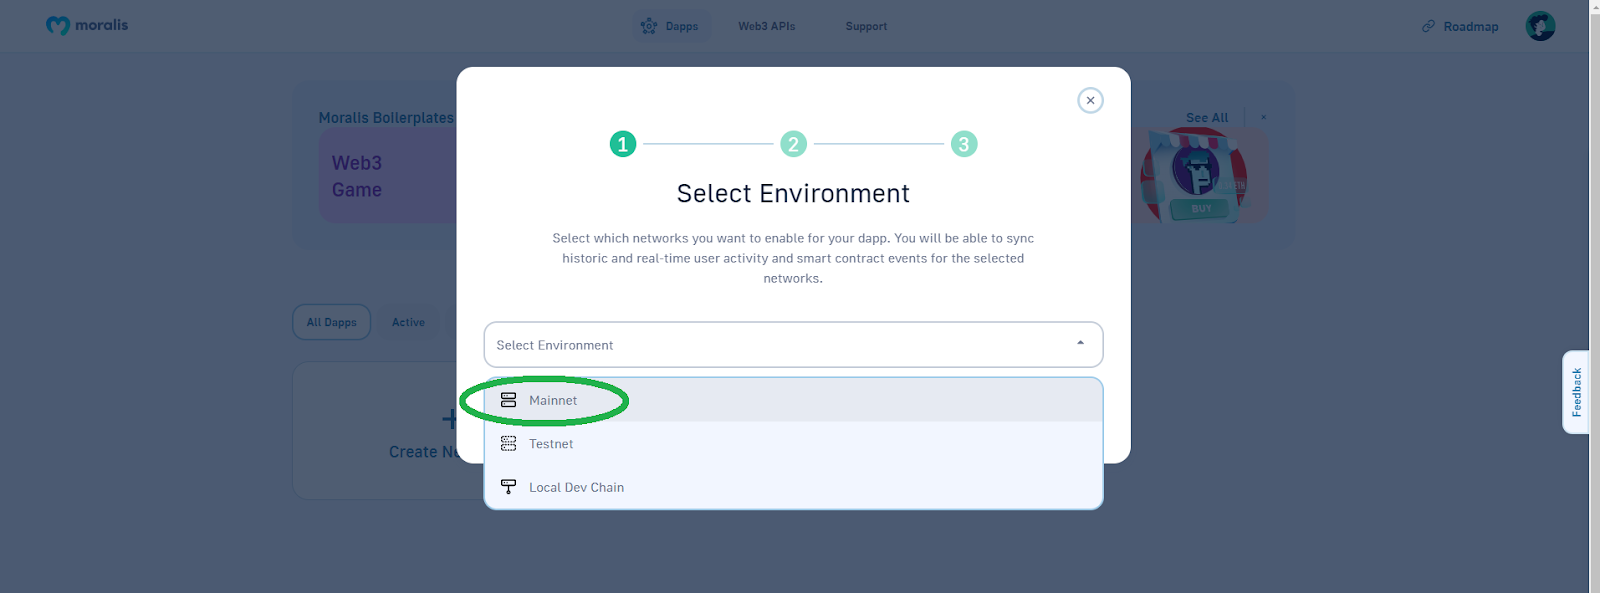Click the Testnet dashed server icon

click(508, 443)
